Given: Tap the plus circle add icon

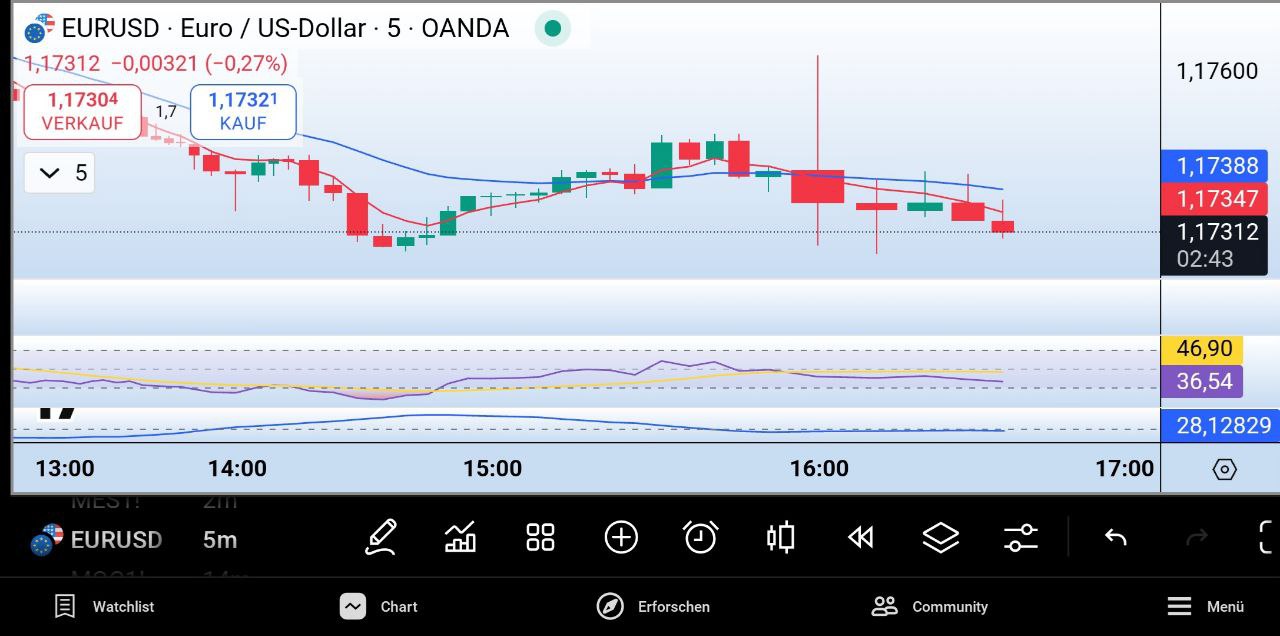Looking at the screenshot, I should point(621,538).
